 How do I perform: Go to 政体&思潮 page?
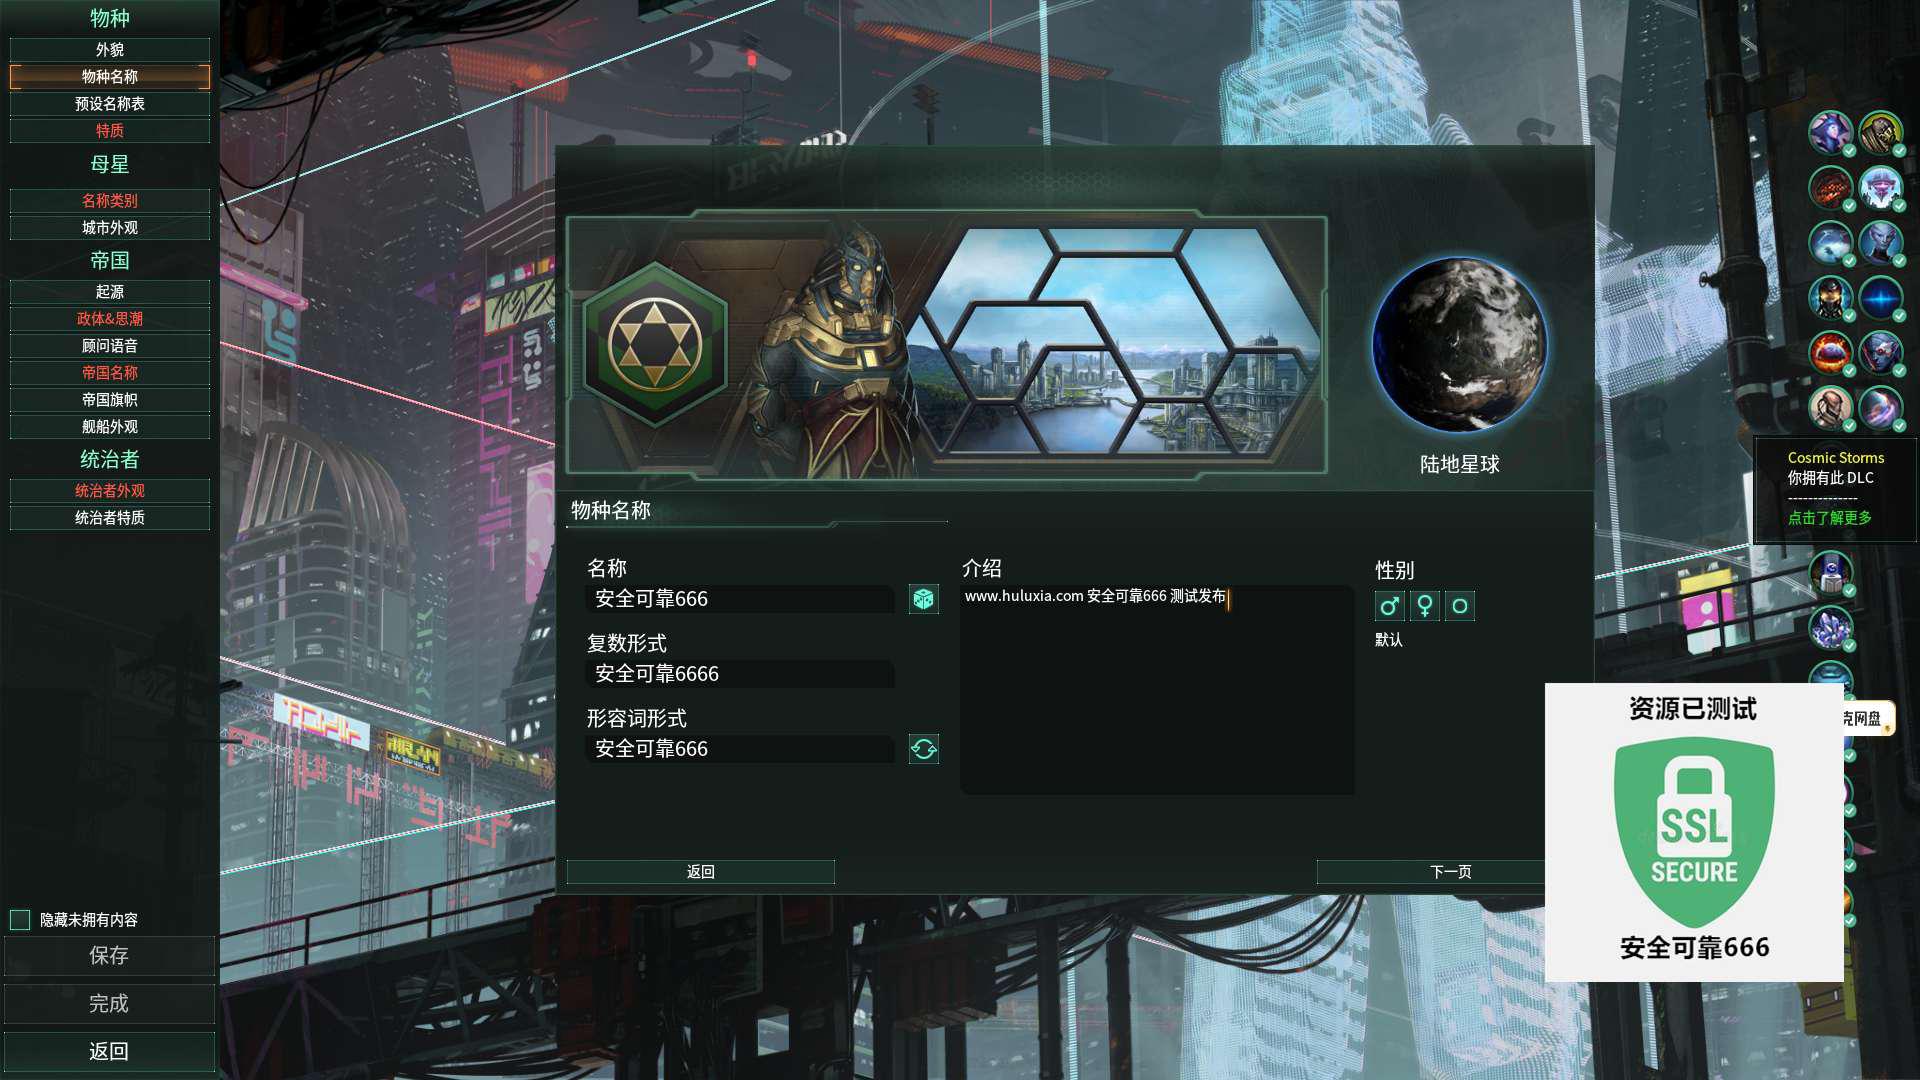(110, 319)
